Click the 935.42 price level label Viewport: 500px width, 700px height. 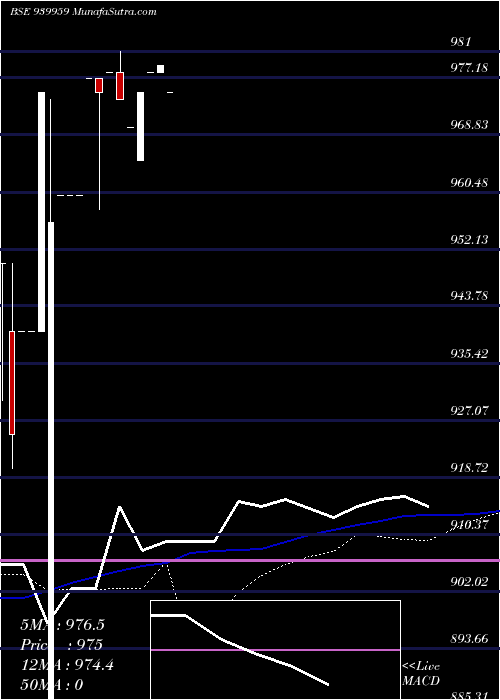click(x=469, y=354)
